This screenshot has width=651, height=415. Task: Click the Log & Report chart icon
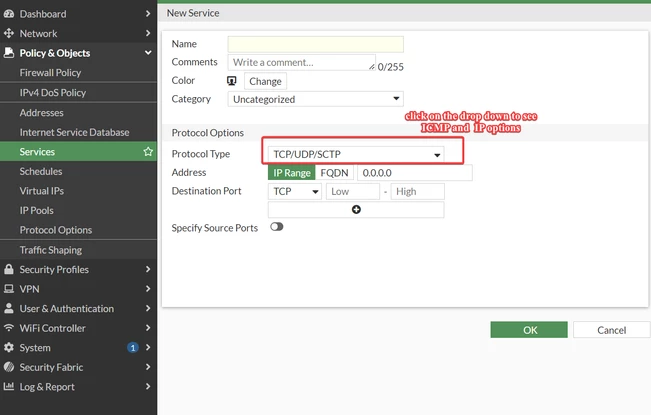tap(9, 386)
